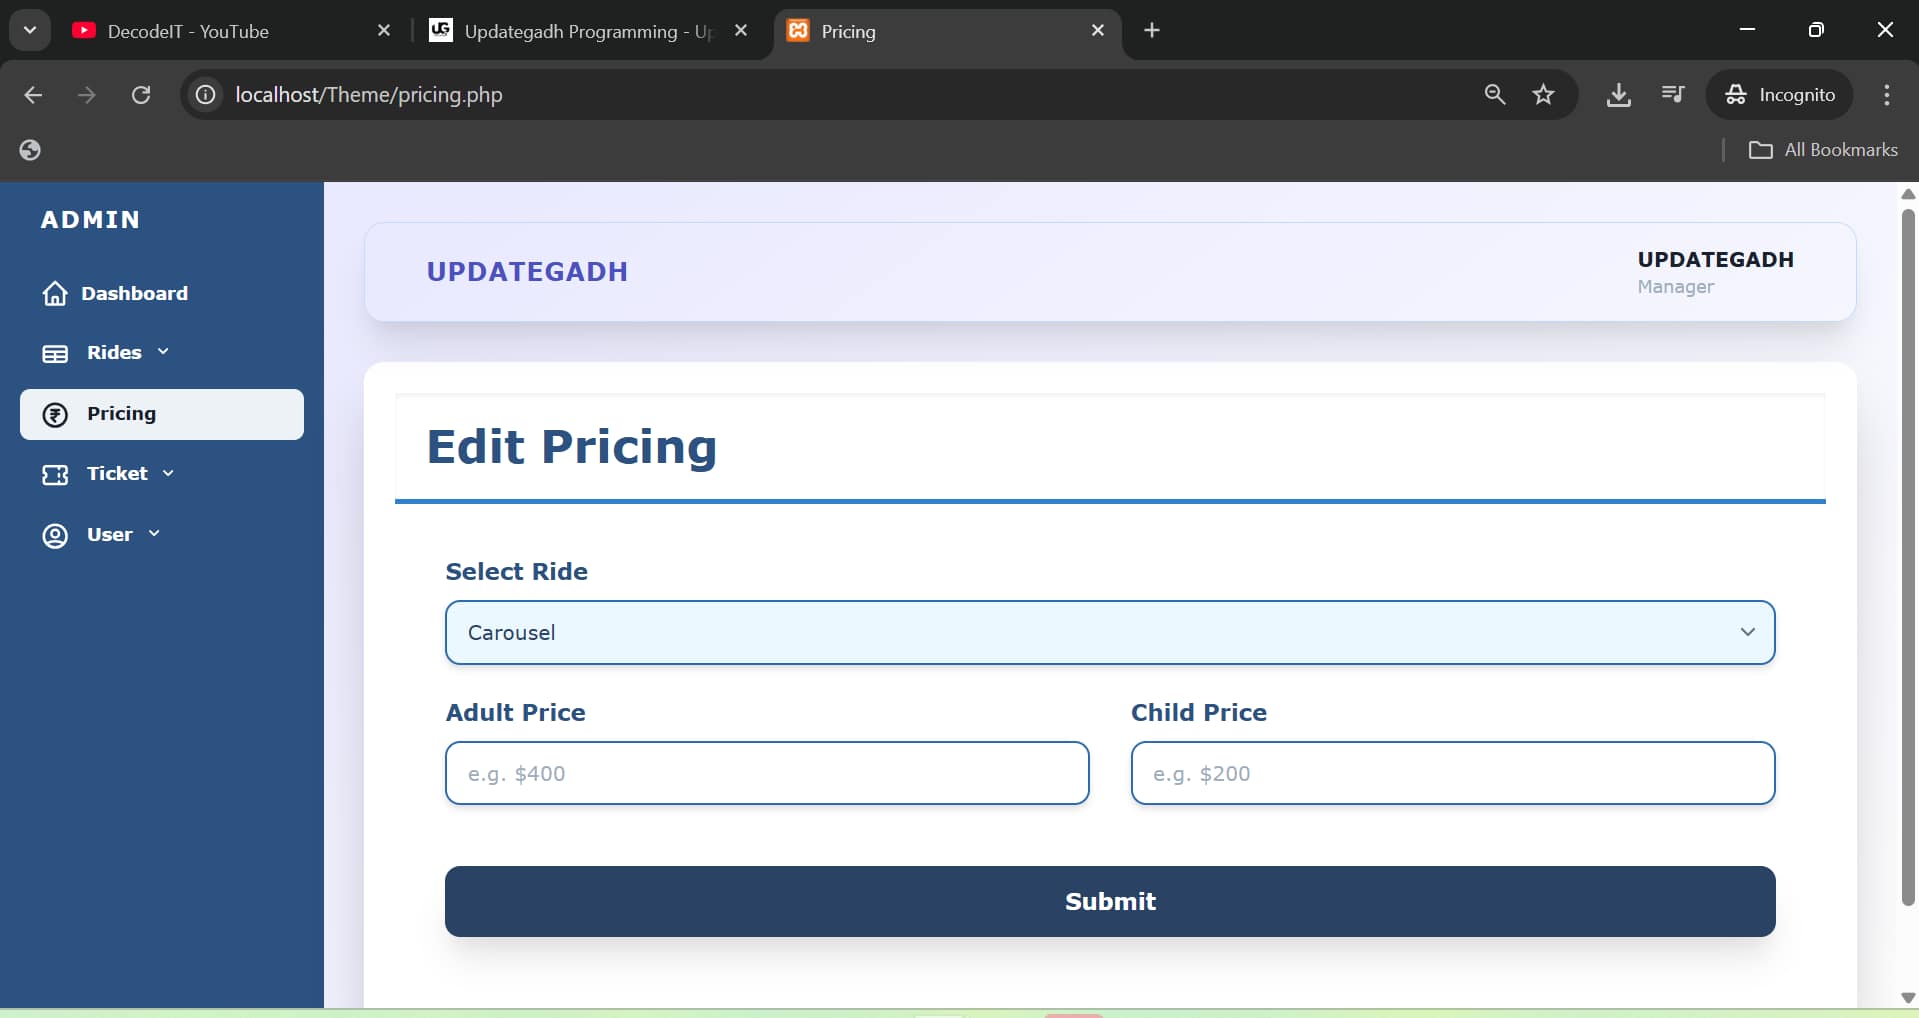Click the rupee Pricing icon in sidebar
Screen dimensions: 1919x1018
click(x=55, y=414)
